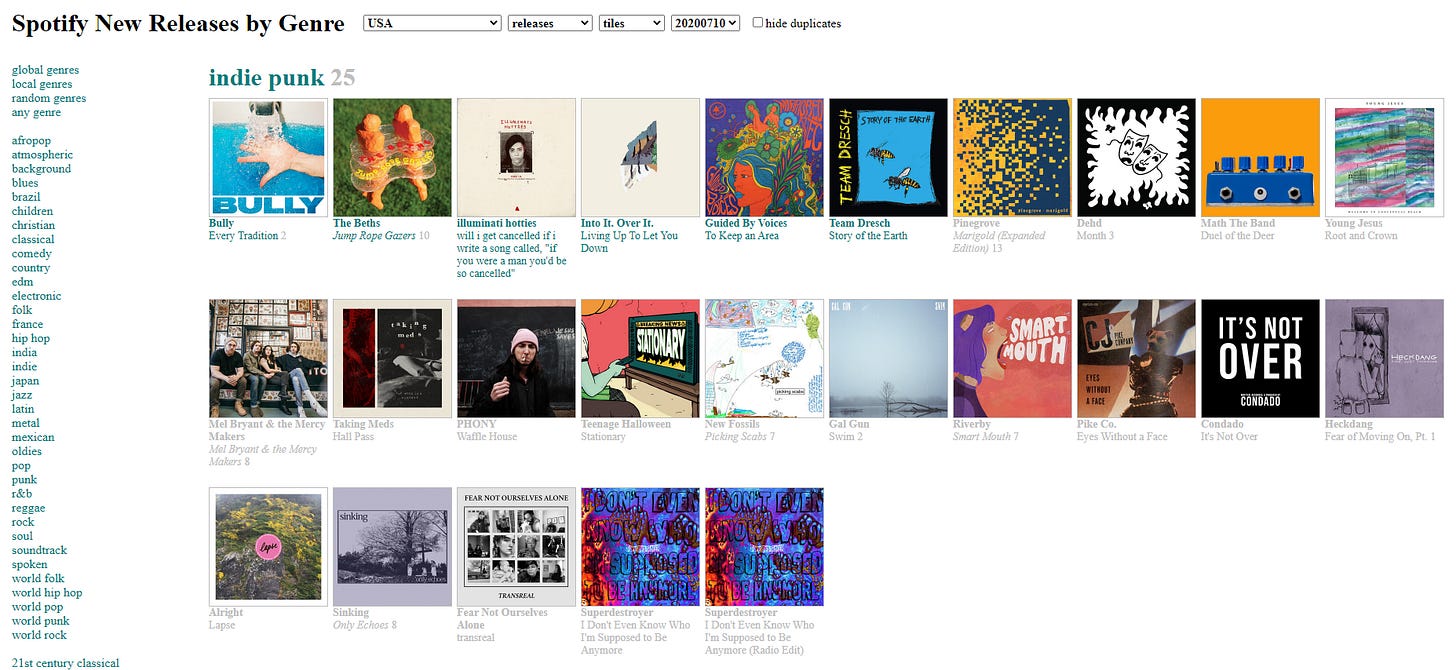Click the Alright Lapse cover
Viewport: 1456px width, 670px height.
tap(268, 547)
